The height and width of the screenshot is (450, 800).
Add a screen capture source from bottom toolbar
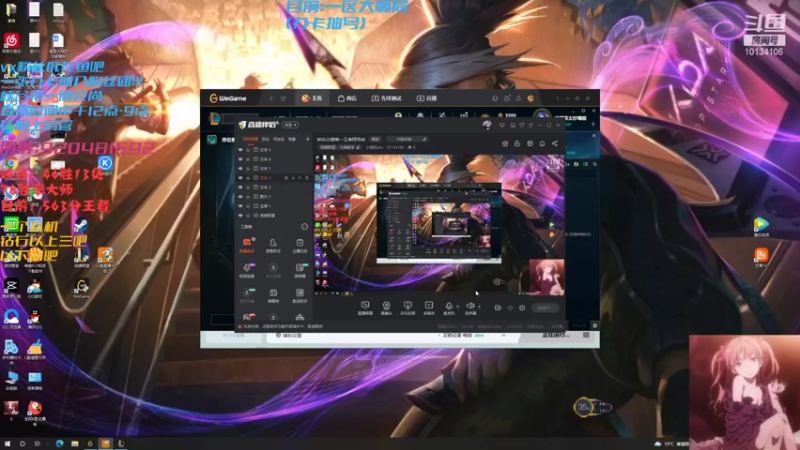365,308
